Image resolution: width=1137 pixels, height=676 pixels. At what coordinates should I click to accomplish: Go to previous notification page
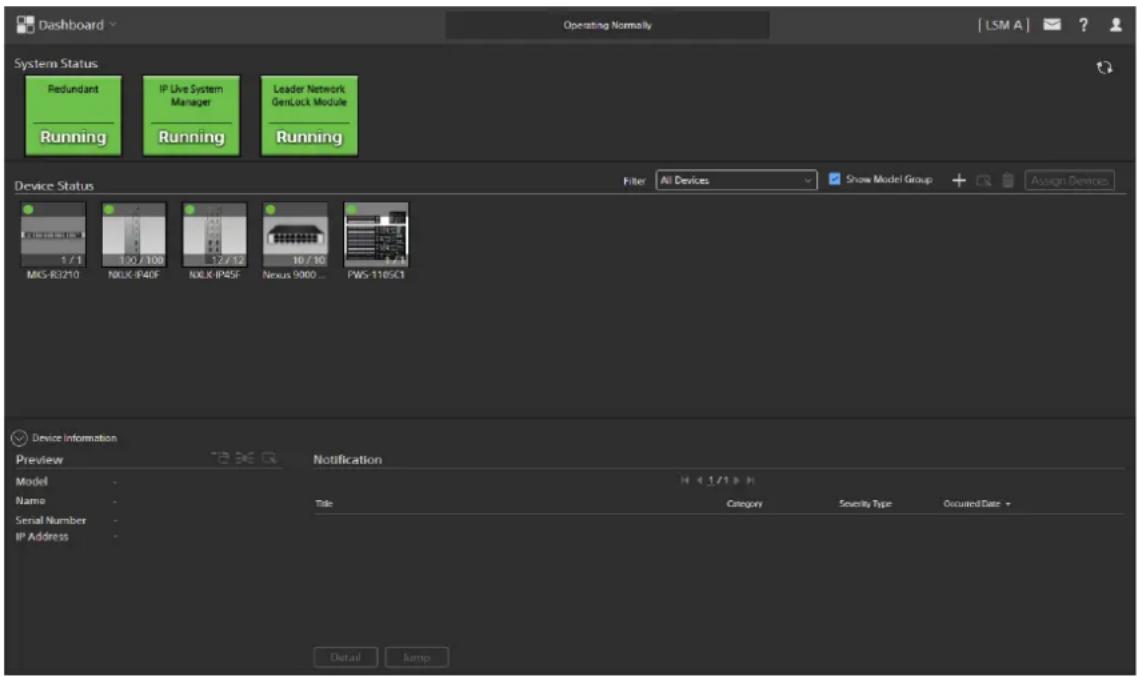tap(700, 480)
